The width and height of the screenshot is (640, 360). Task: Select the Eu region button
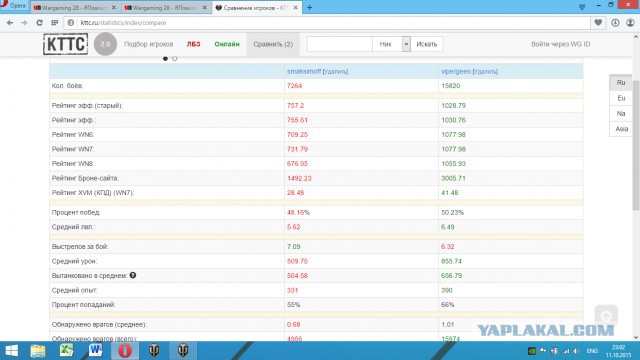pyautogui.click(x=621, y=98)
